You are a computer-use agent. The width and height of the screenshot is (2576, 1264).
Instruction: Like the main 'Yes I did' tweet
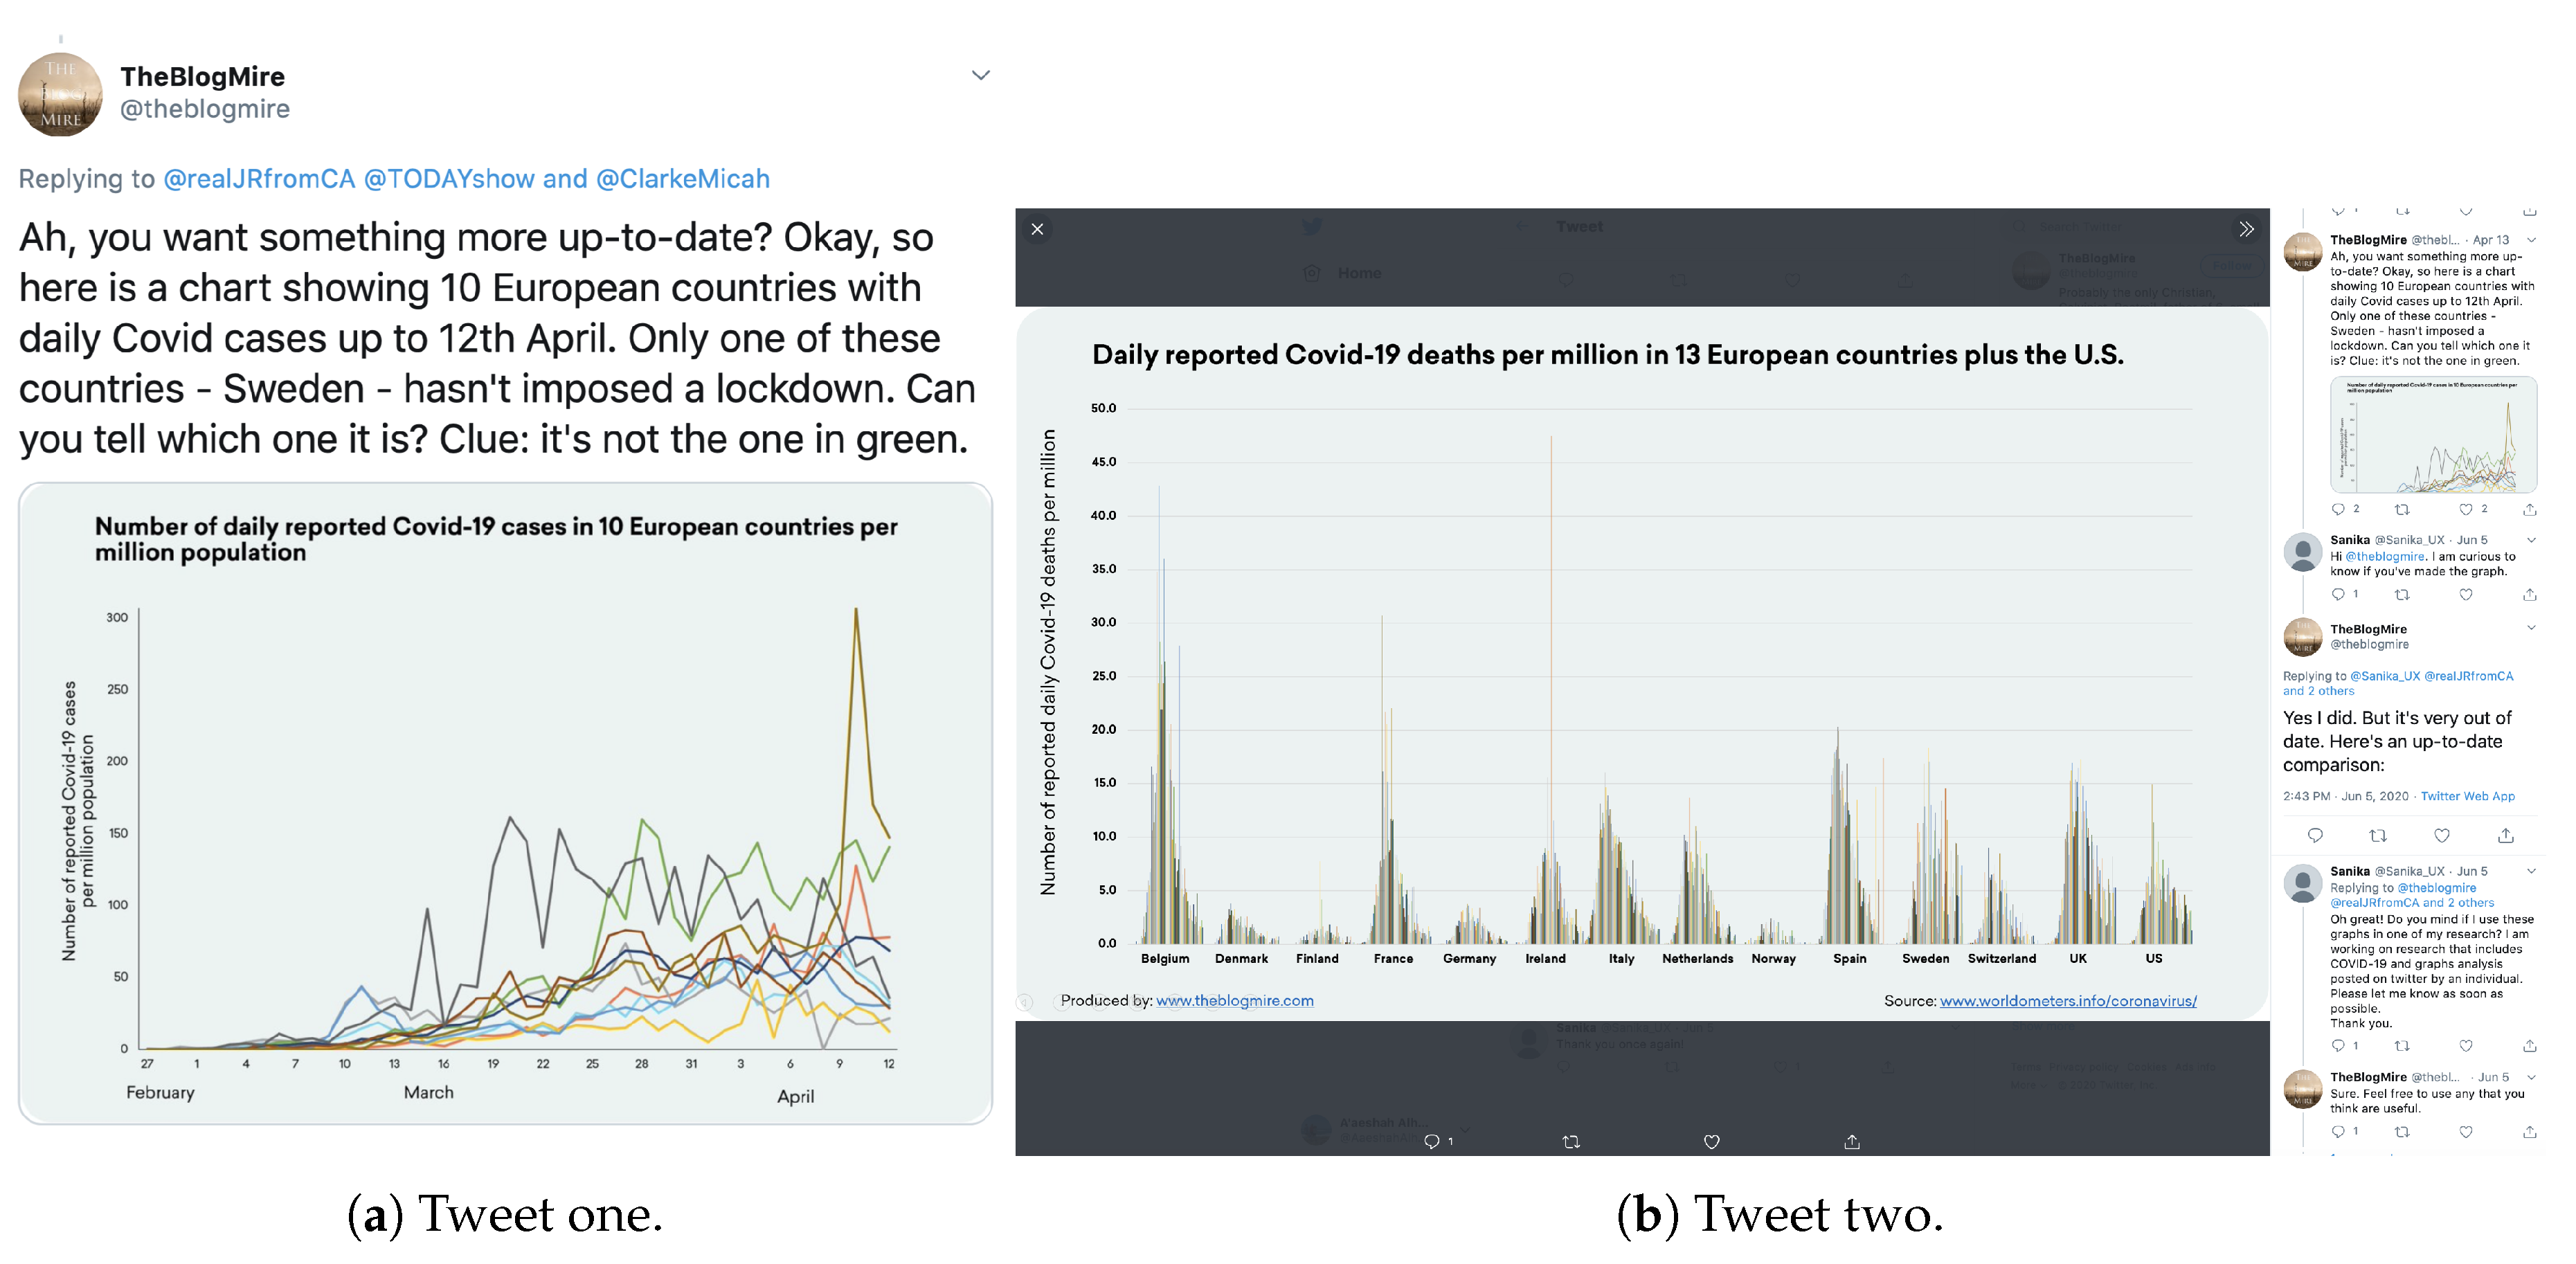coord(2441,835)
